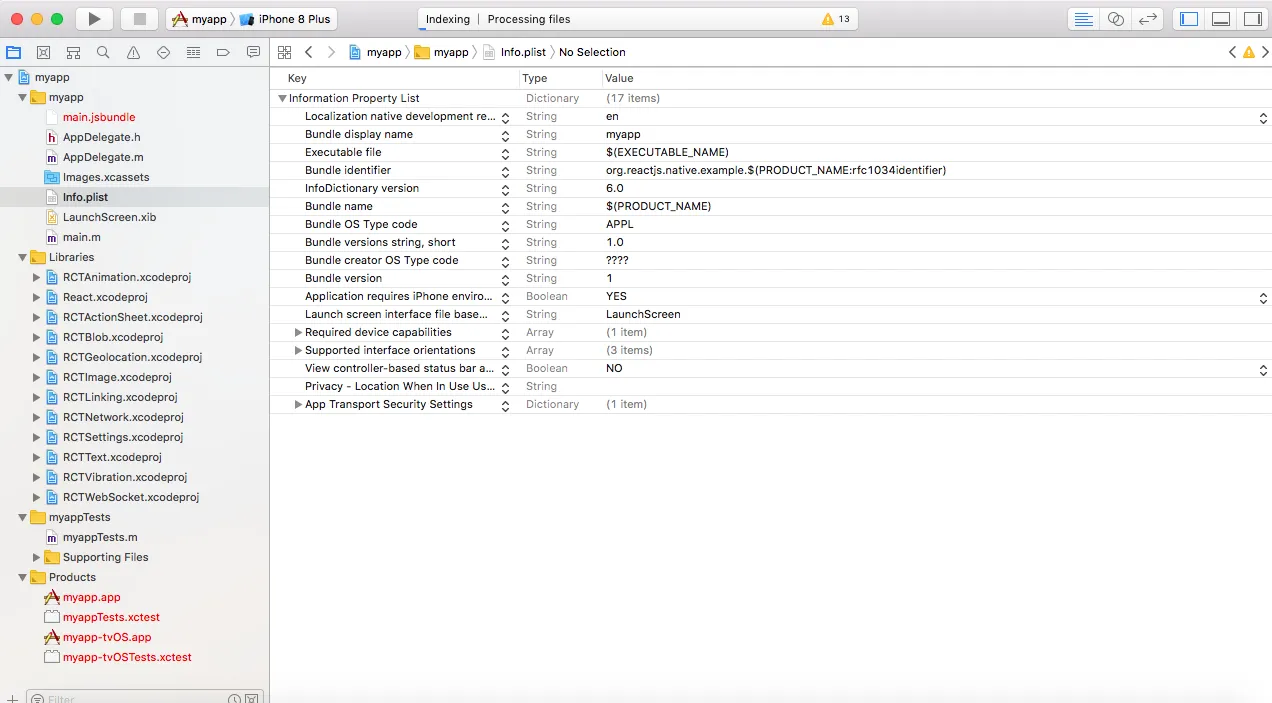Viewport: 1272px width, 703px height.
Task: Collapse the Libraries group
Action: coord(22,257)
